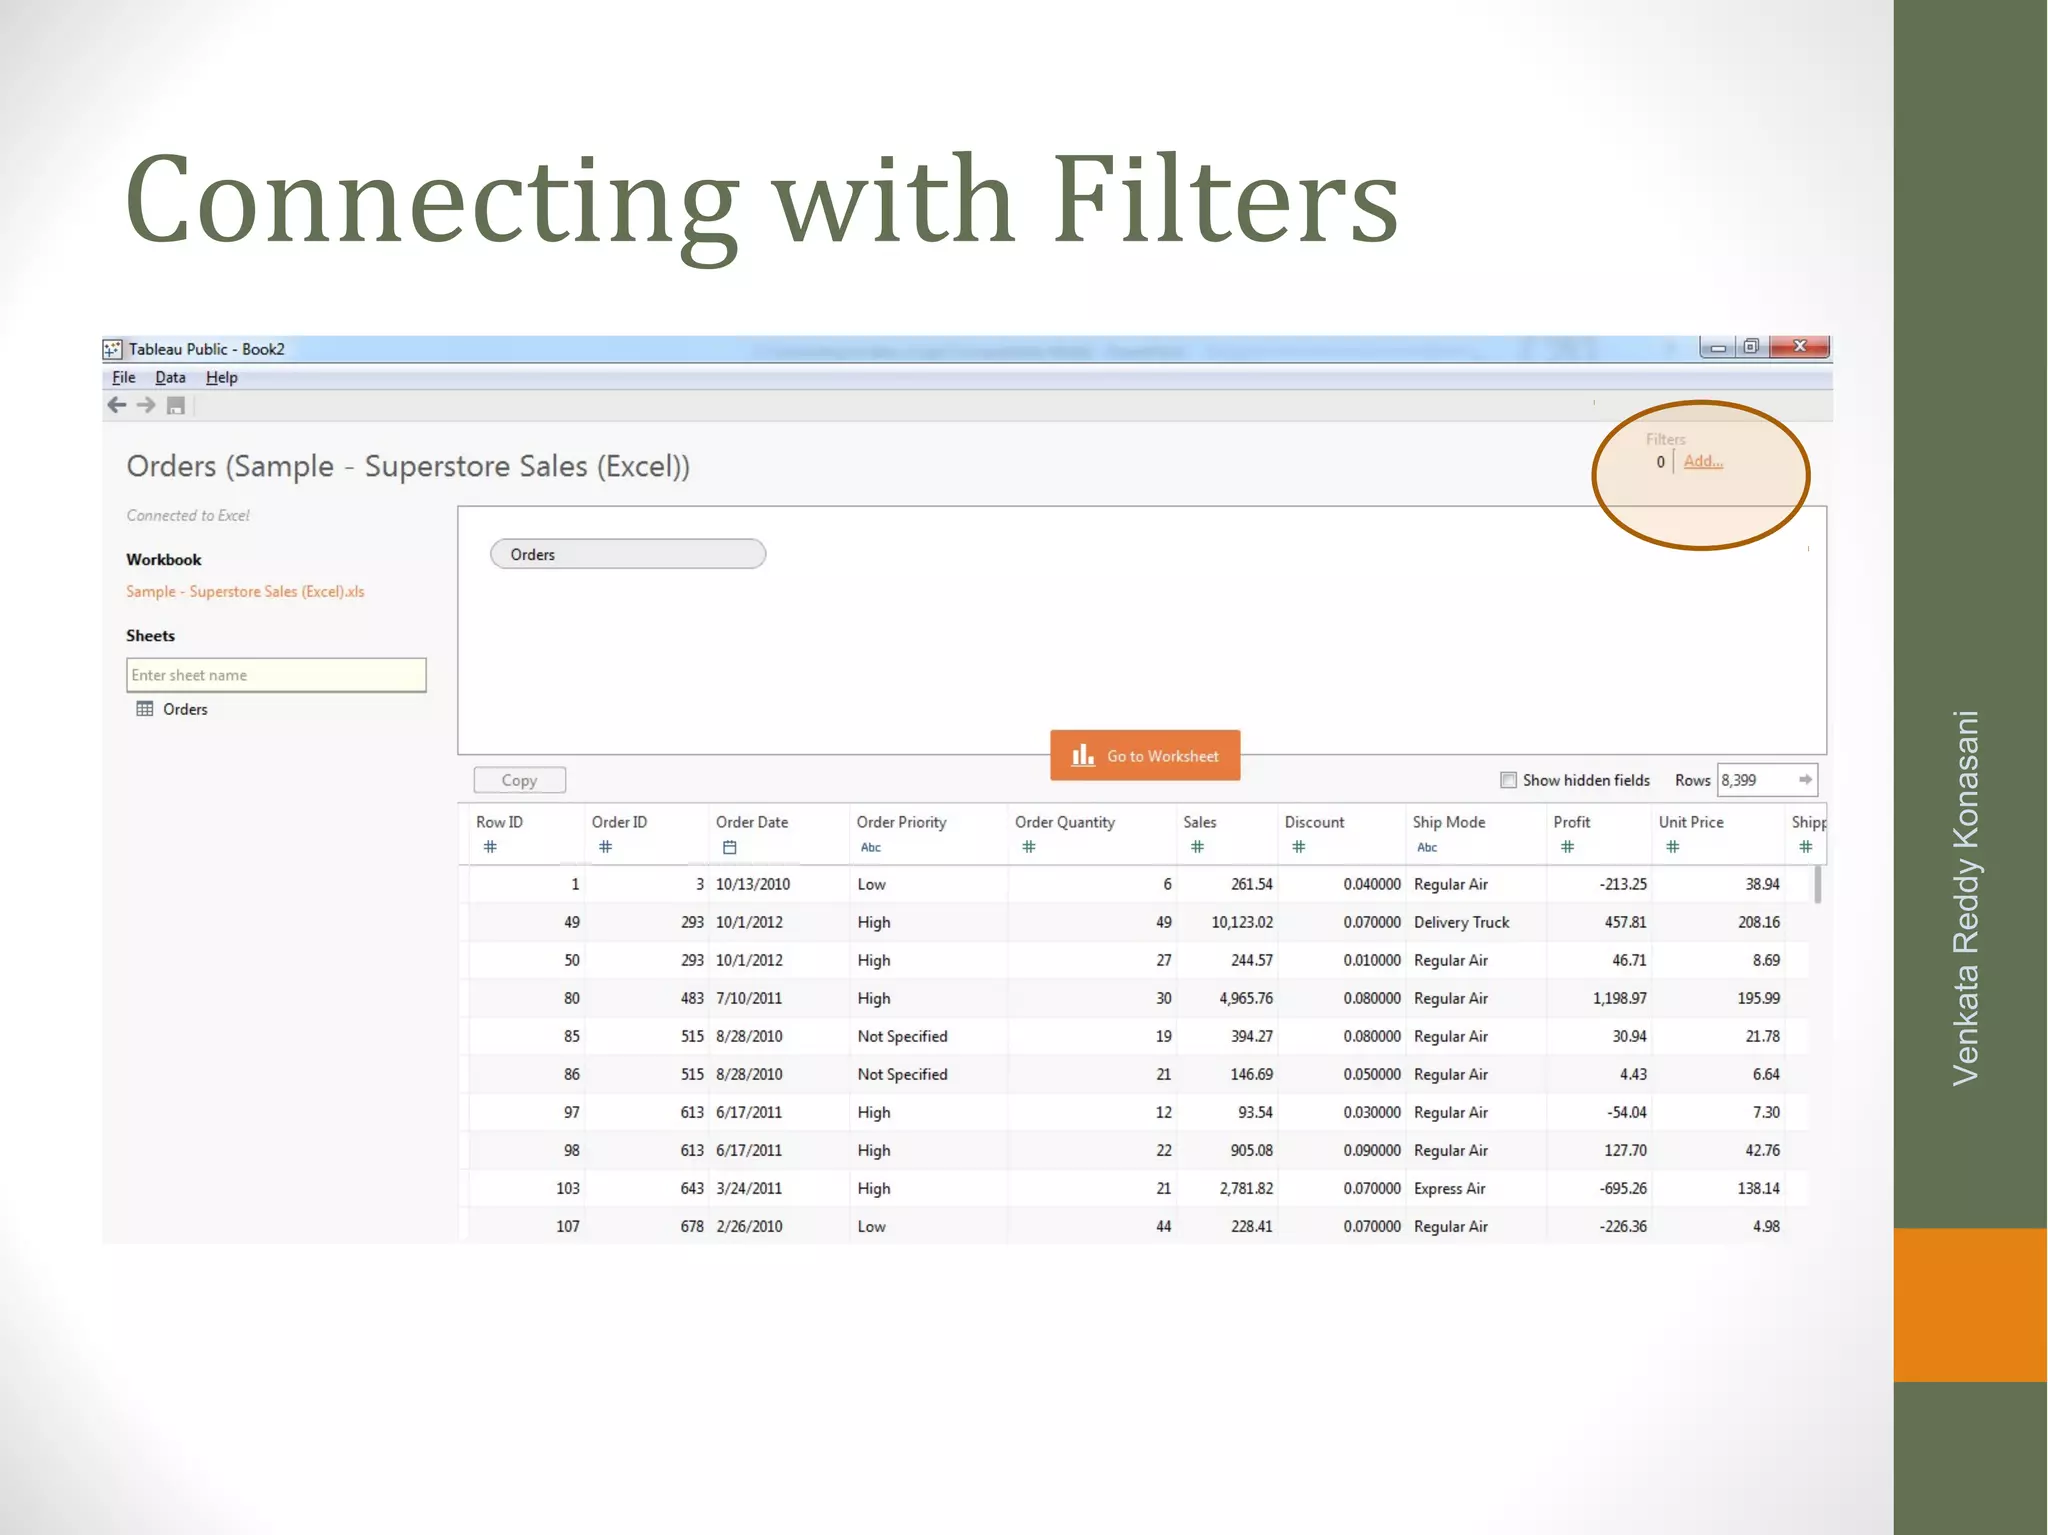Click the back arrow toolbar icon

(117, 405)
